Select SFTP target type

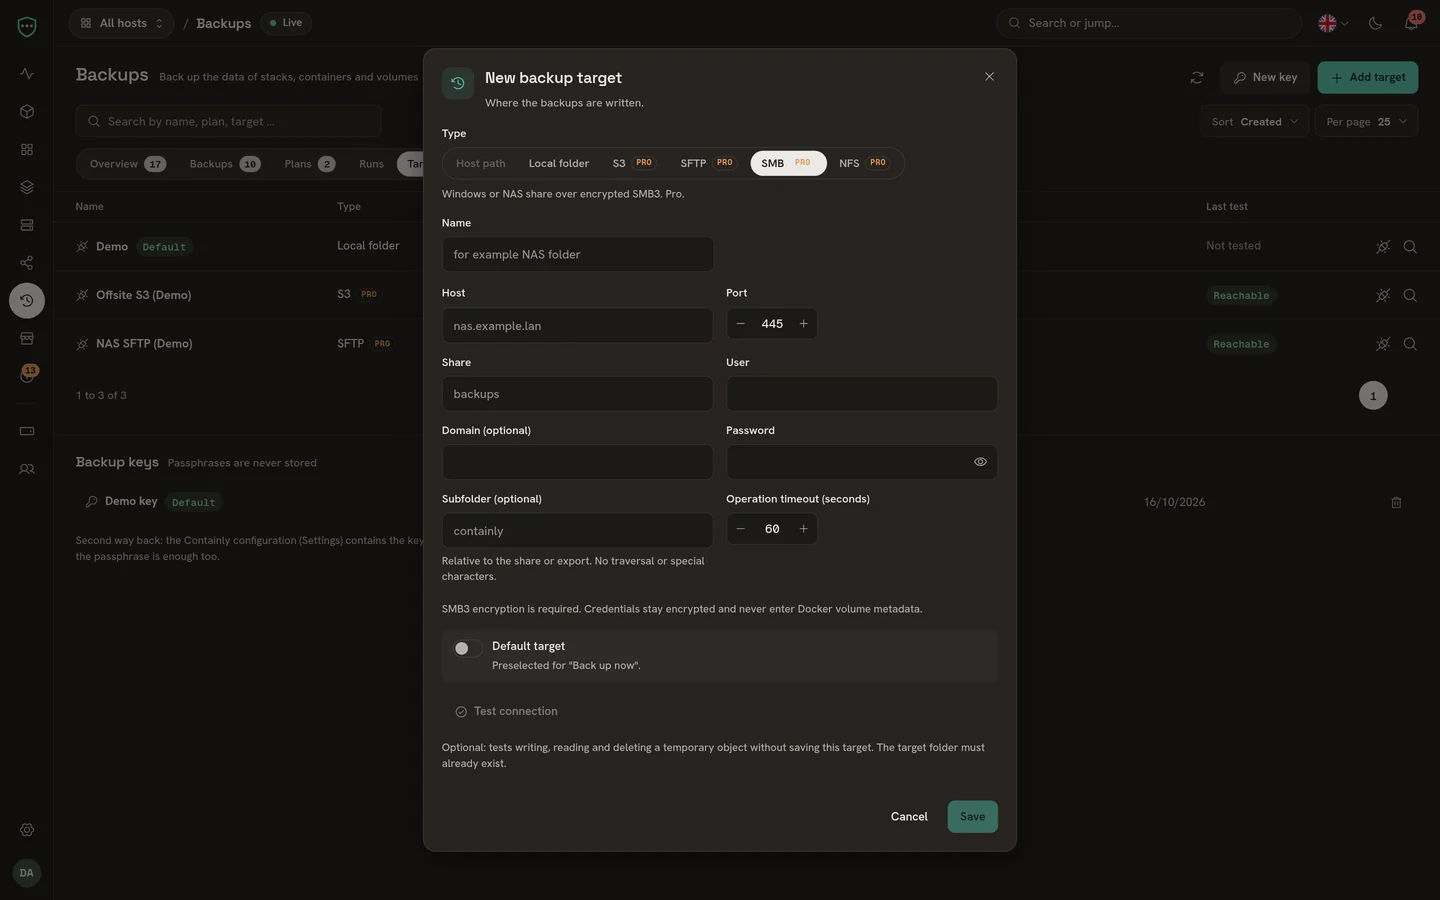tap(708, 163)
